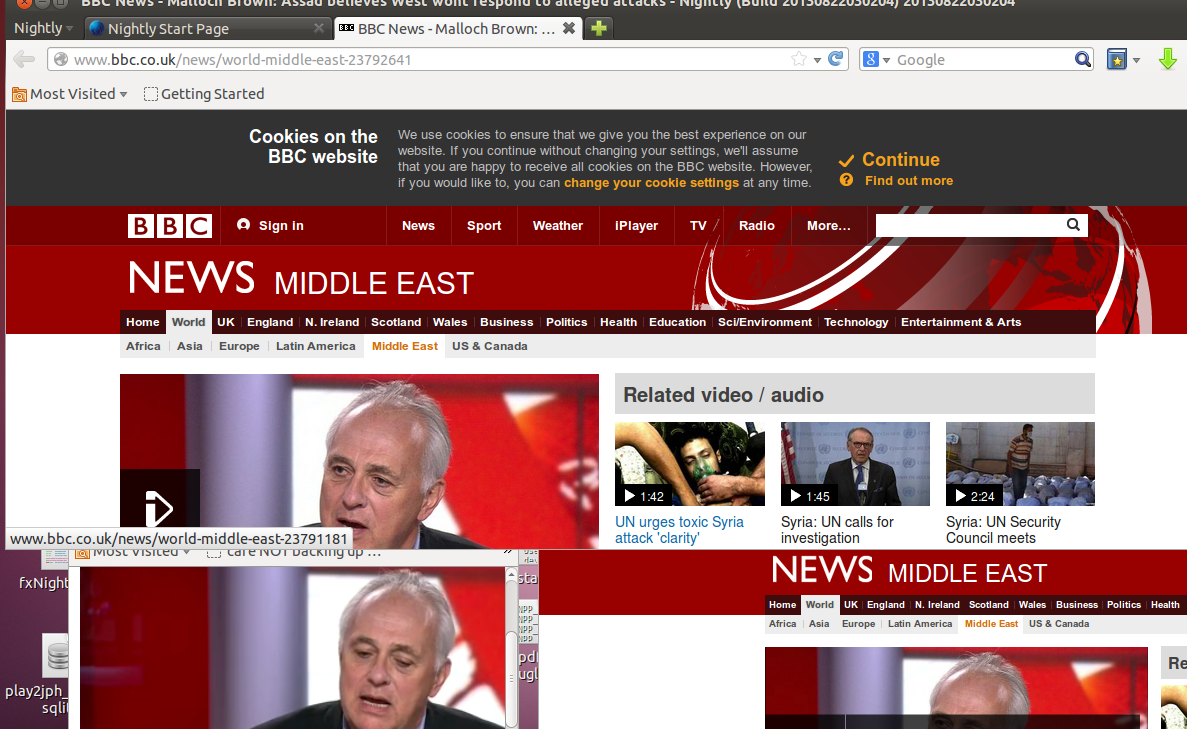Screen dimensions: 1187x729
Task: Open iPlayer in the BBC top bar
Action: tap(636, 226)
